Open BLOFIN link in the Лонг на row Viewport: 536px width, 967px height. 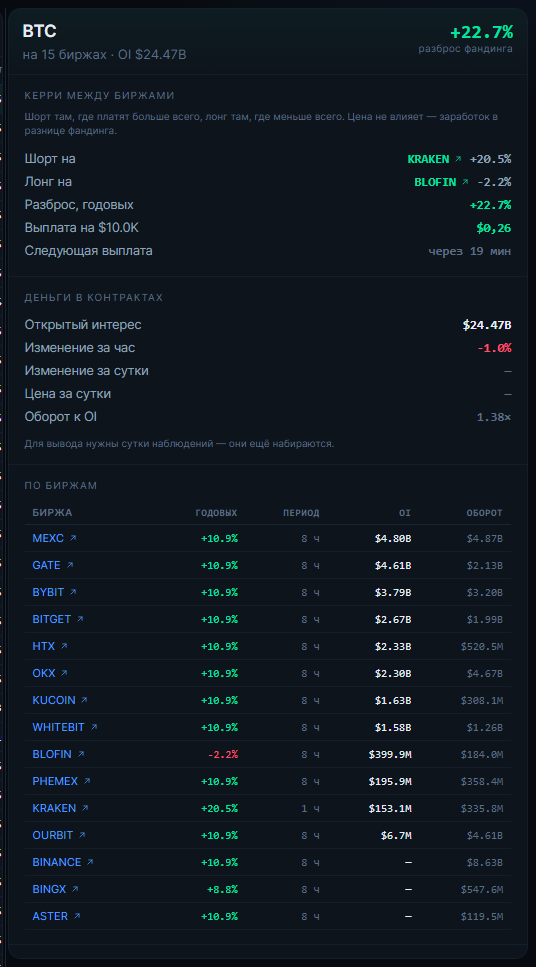pyautogui.click(x=442, y=182)
